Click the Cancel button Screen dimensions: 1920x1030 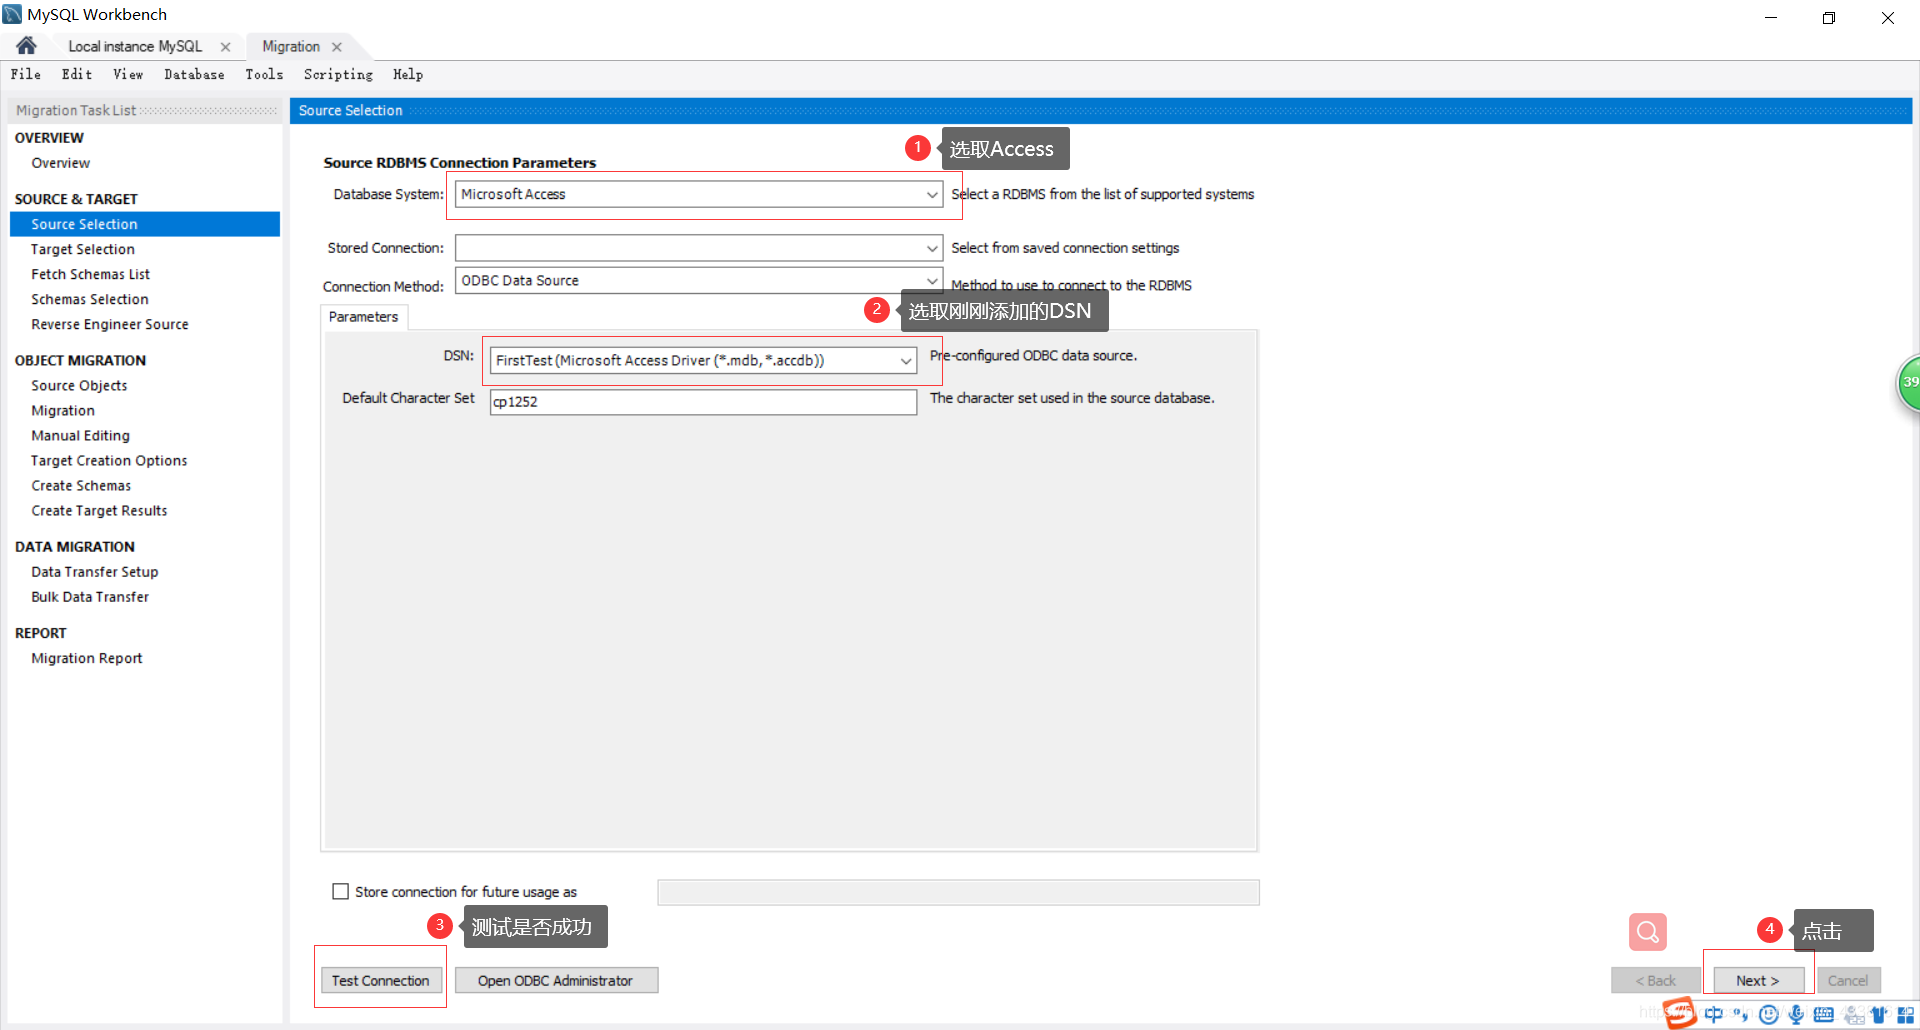1848,981
